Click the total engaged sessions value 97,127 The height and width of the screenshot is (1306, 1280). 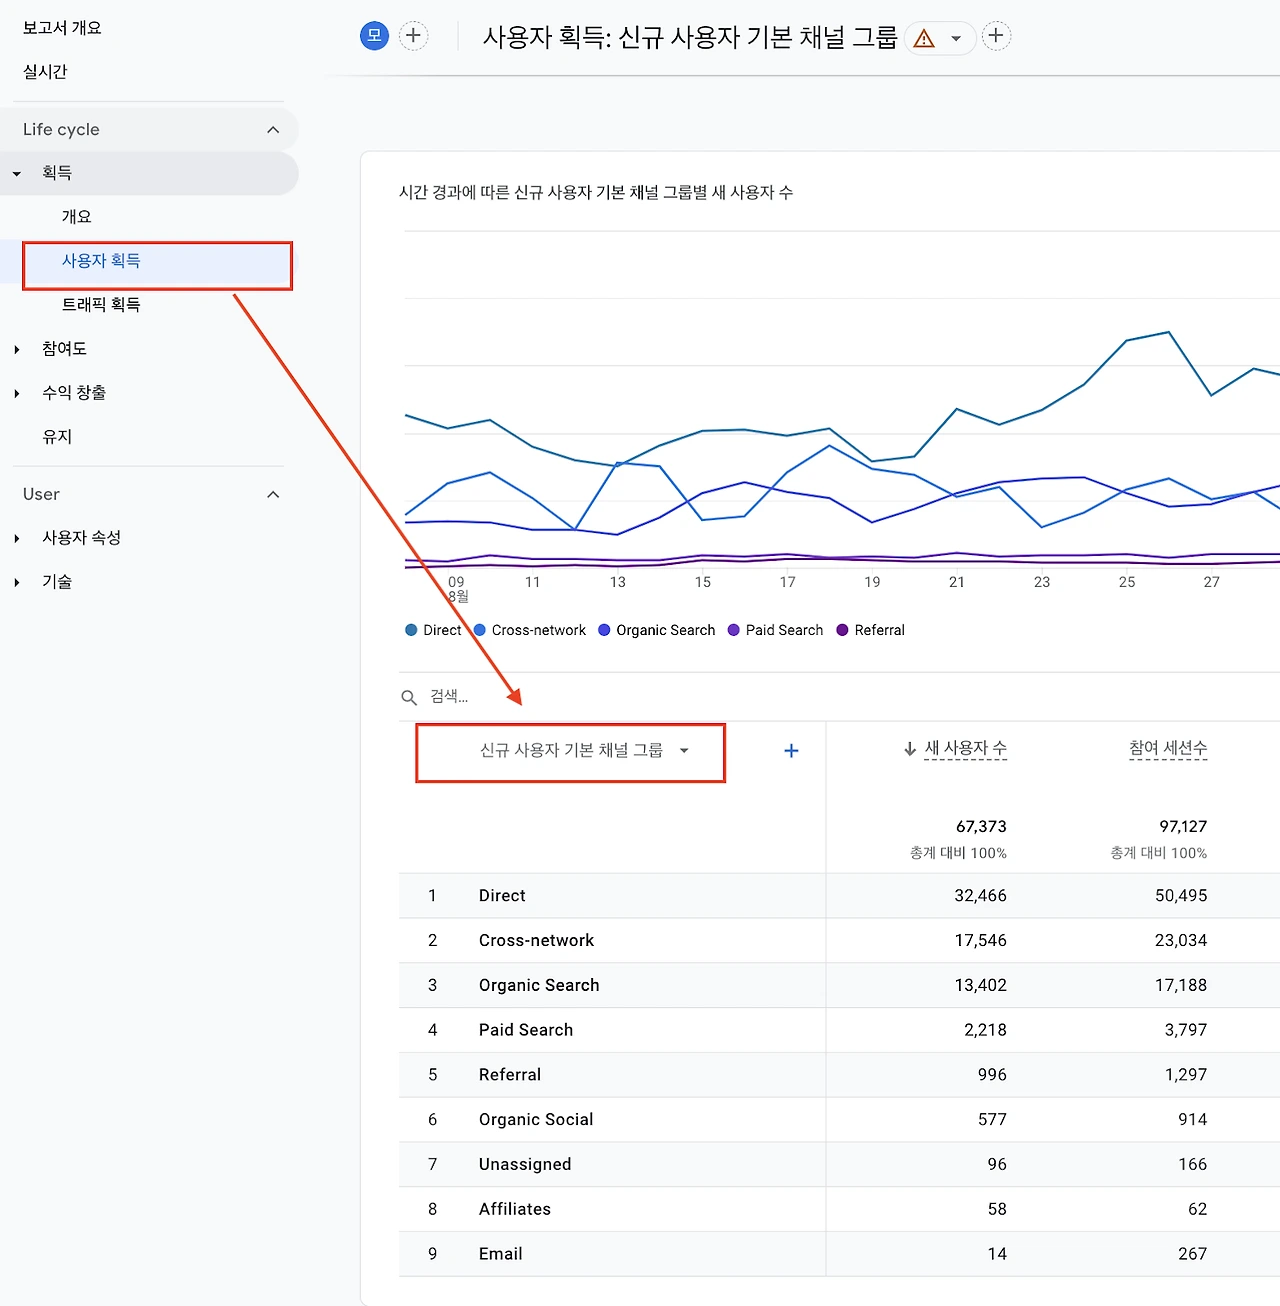[x=1183, y=827]
